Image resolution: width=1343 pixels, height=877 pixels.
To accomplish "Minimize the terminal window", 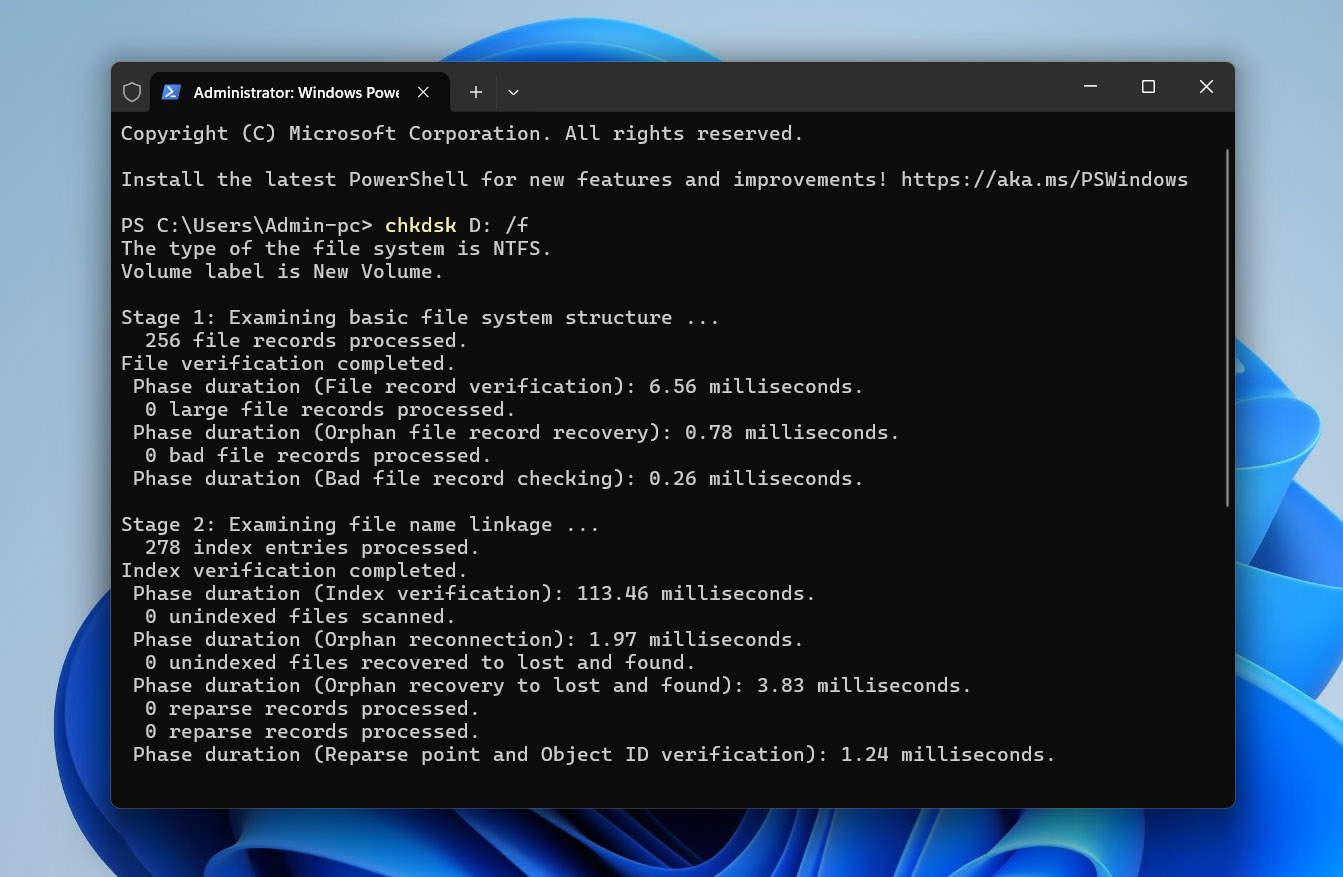I will coord(1090,87).
